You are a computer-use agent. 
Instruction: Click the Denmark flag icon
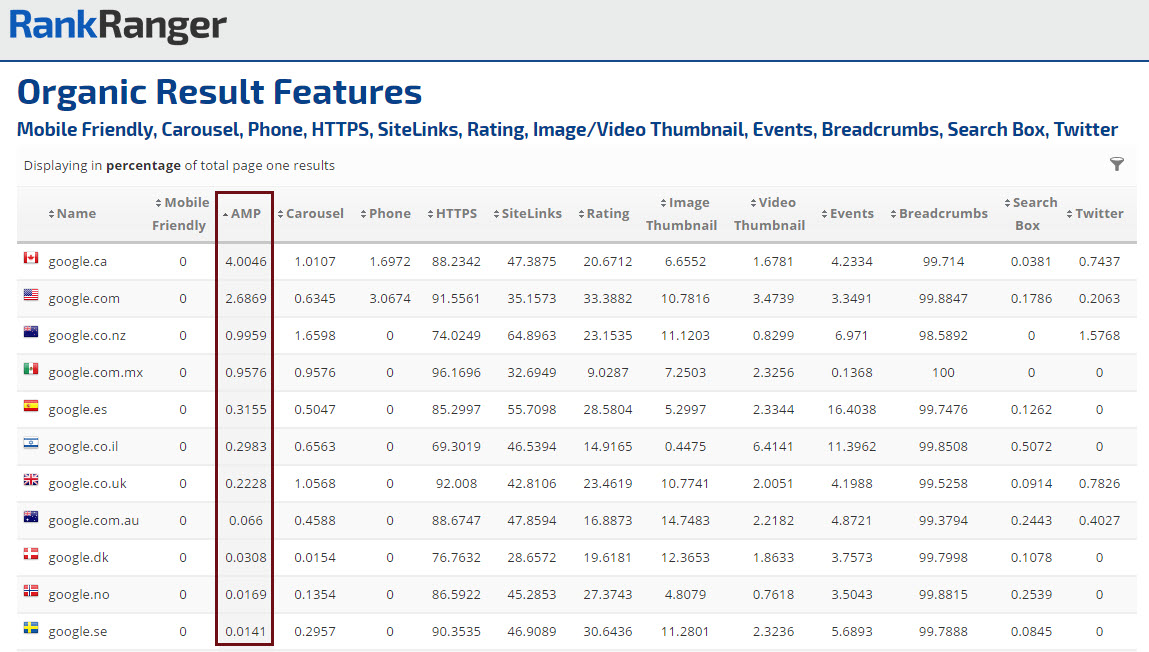point(30,555)
